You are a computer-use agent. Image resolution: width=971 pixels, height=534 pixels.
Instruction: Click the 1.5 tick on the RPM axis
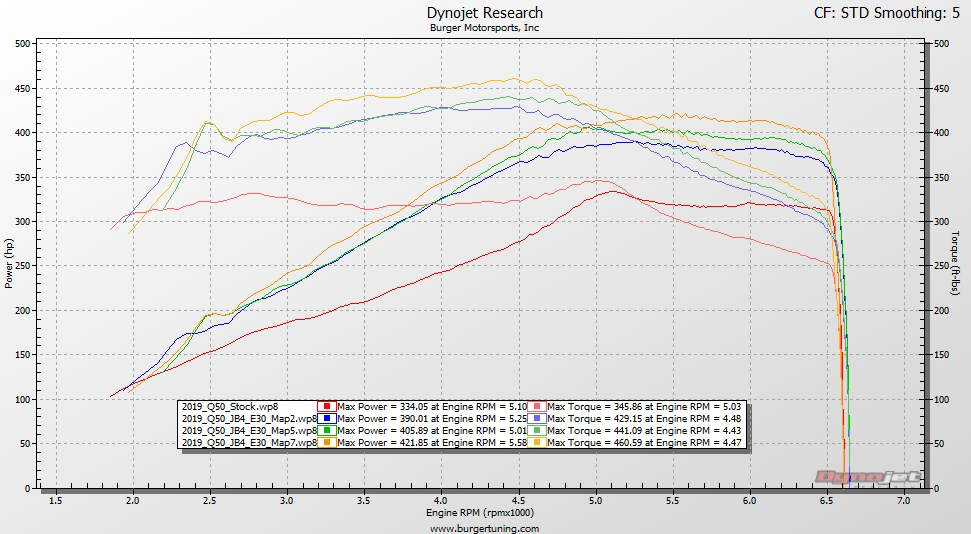(x=56, y=501)
